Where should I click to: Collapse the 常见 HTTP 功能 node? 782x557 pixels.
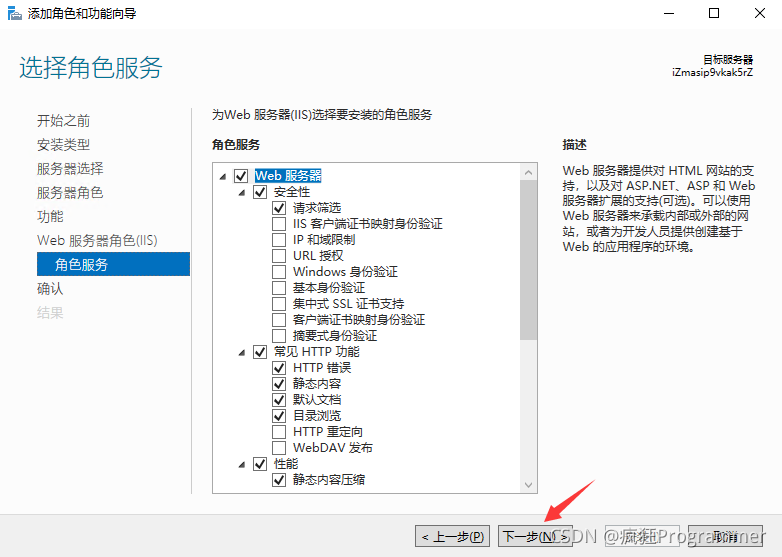242,352
